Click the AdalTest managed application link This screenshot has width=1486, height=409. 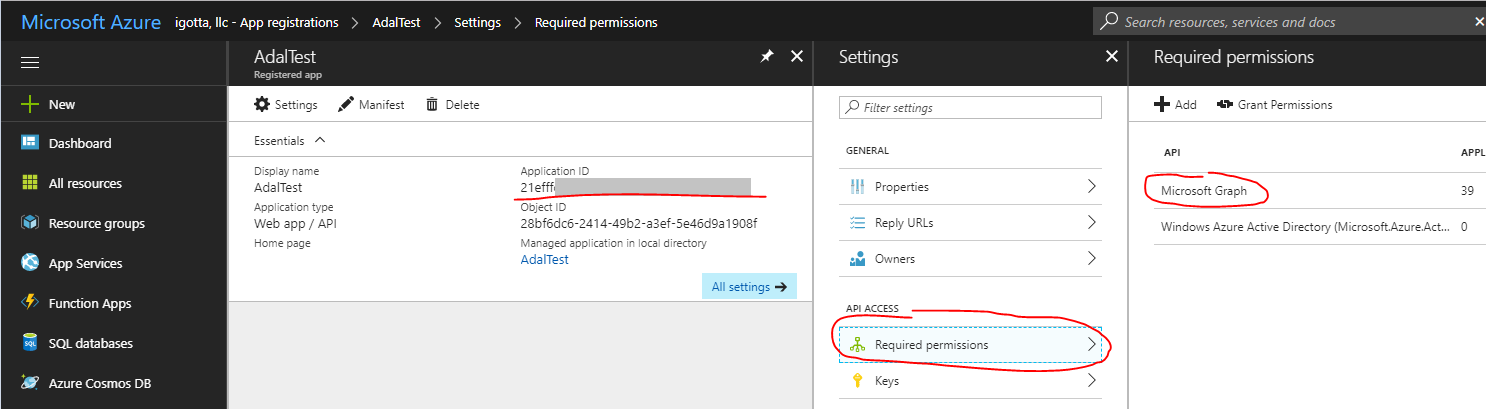pos(544,259)
